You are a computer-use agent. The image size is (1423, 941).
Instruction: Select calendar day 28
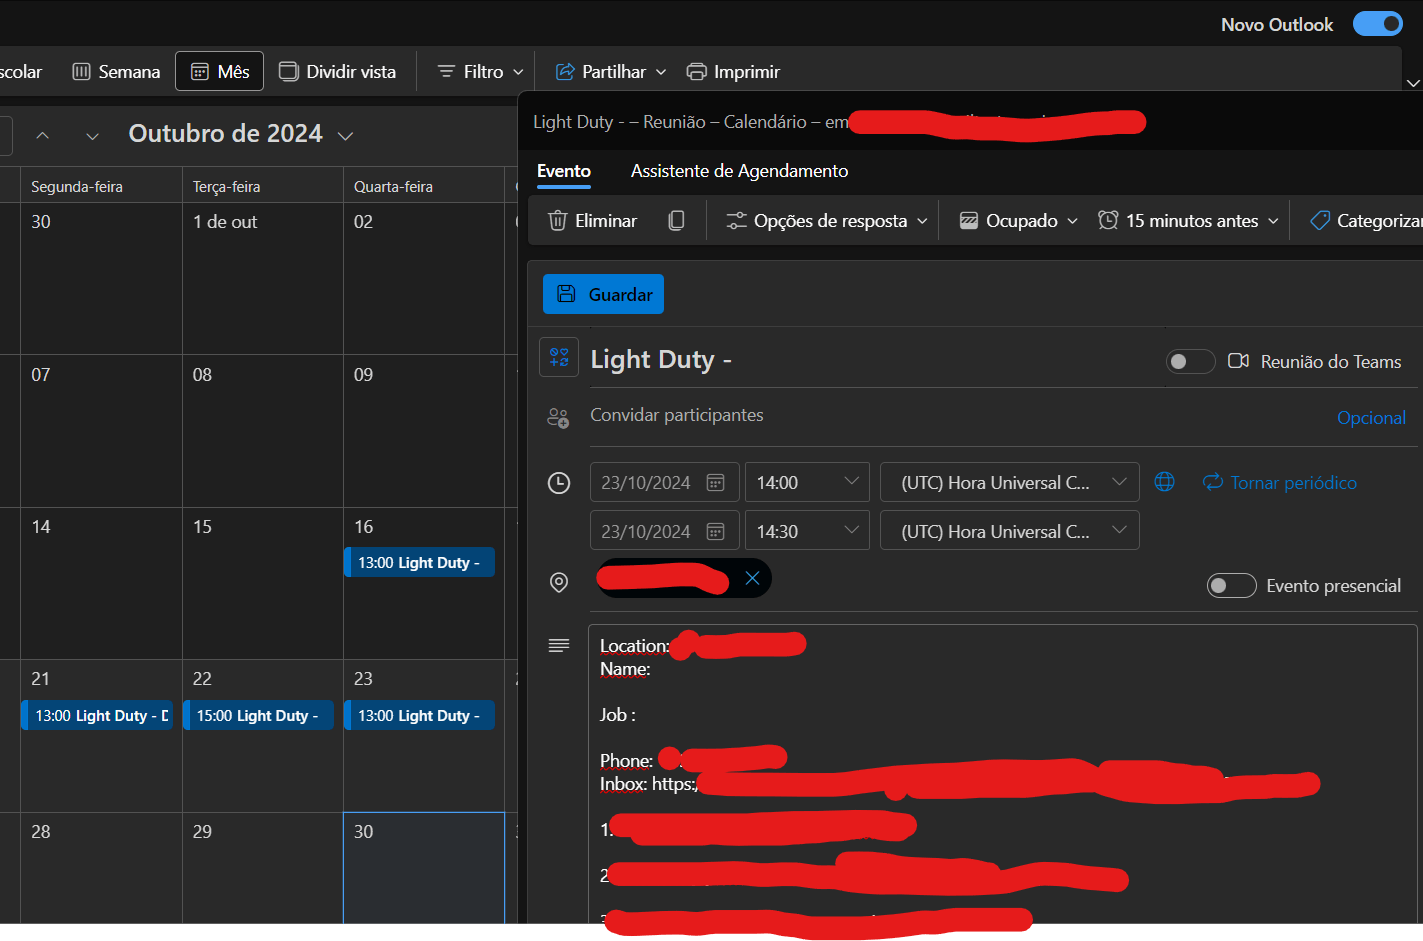(x=101, y=868)
